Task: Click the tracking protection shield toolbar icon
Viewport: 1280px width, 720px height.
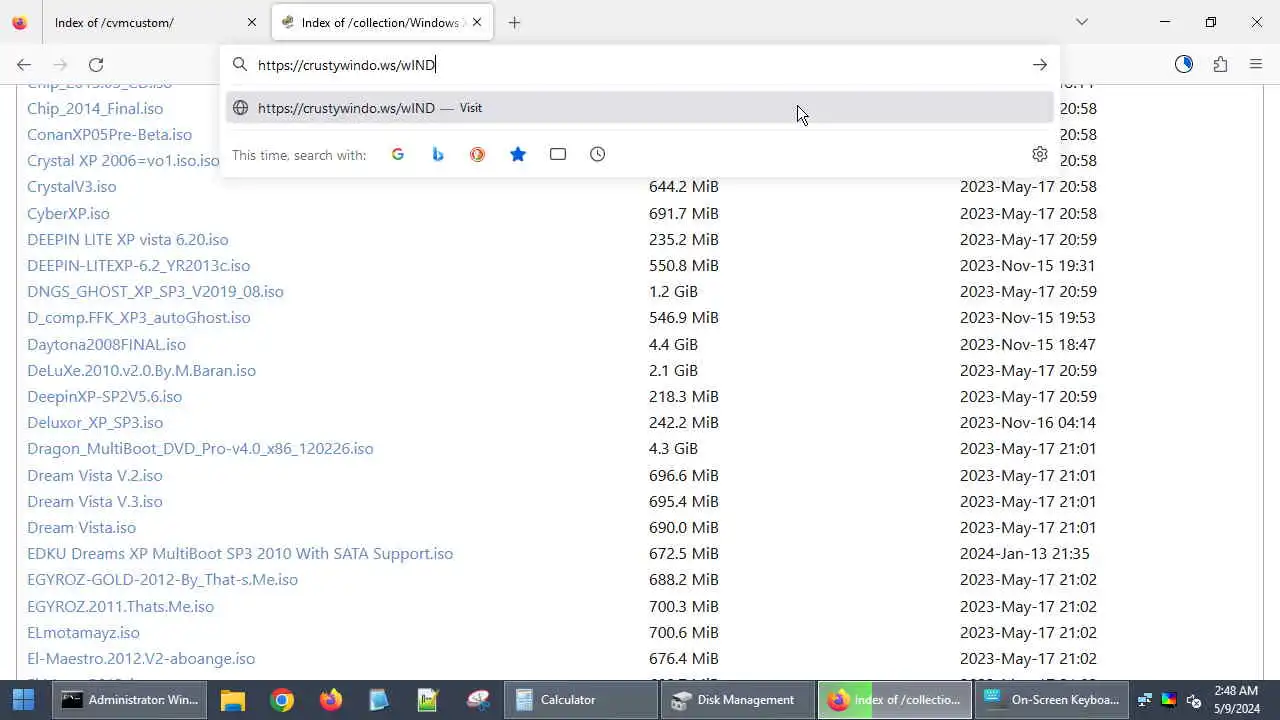Action: (x=1184, y=65)
